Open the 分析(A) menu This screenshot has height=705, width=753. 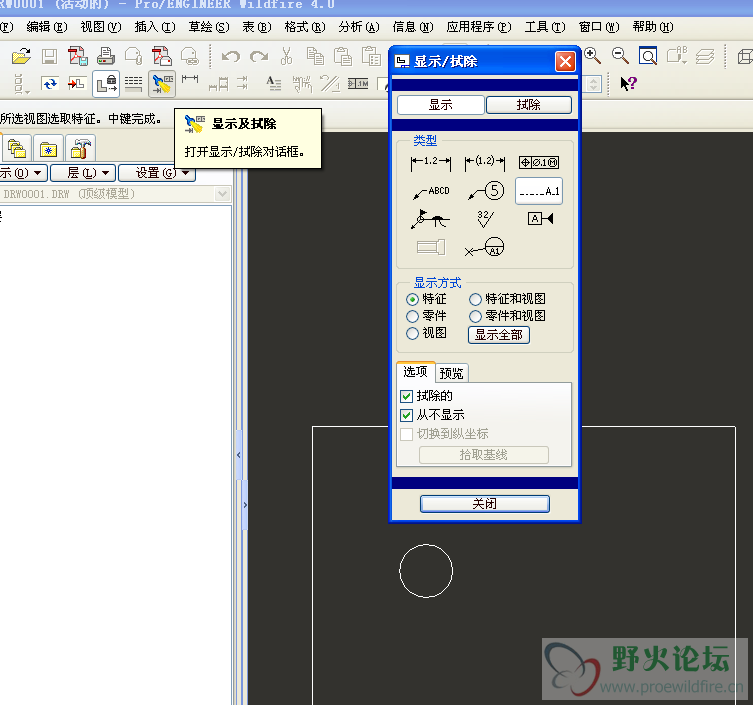359,27
